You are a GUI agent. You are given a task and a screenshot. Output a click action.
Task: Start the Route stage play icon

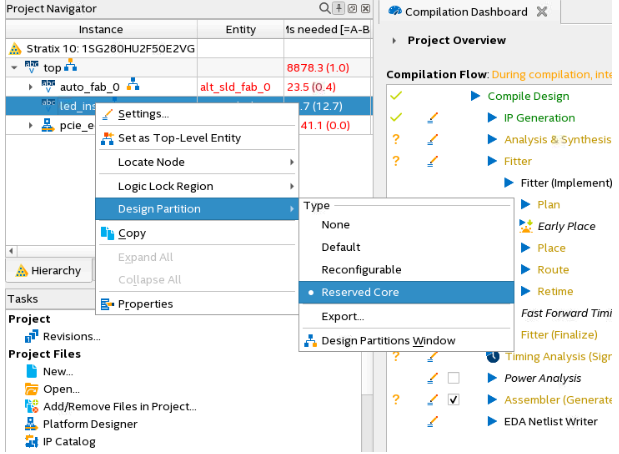click(524, 270)
